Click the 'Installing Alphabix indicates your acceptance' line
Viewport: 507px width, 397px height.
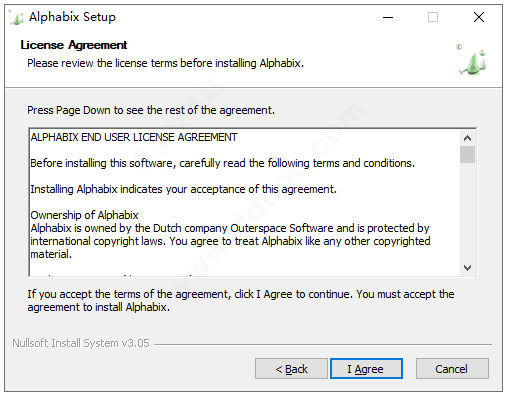184,189
